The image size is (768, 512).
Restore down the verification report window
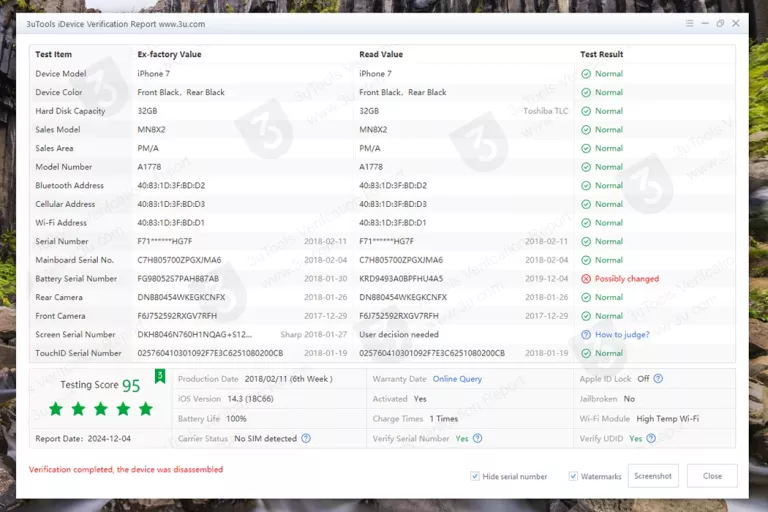click(x=720, y=23)
